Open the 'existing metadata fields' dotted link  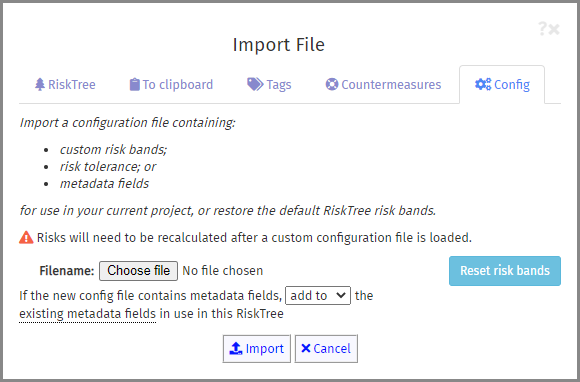click(87, 314)
